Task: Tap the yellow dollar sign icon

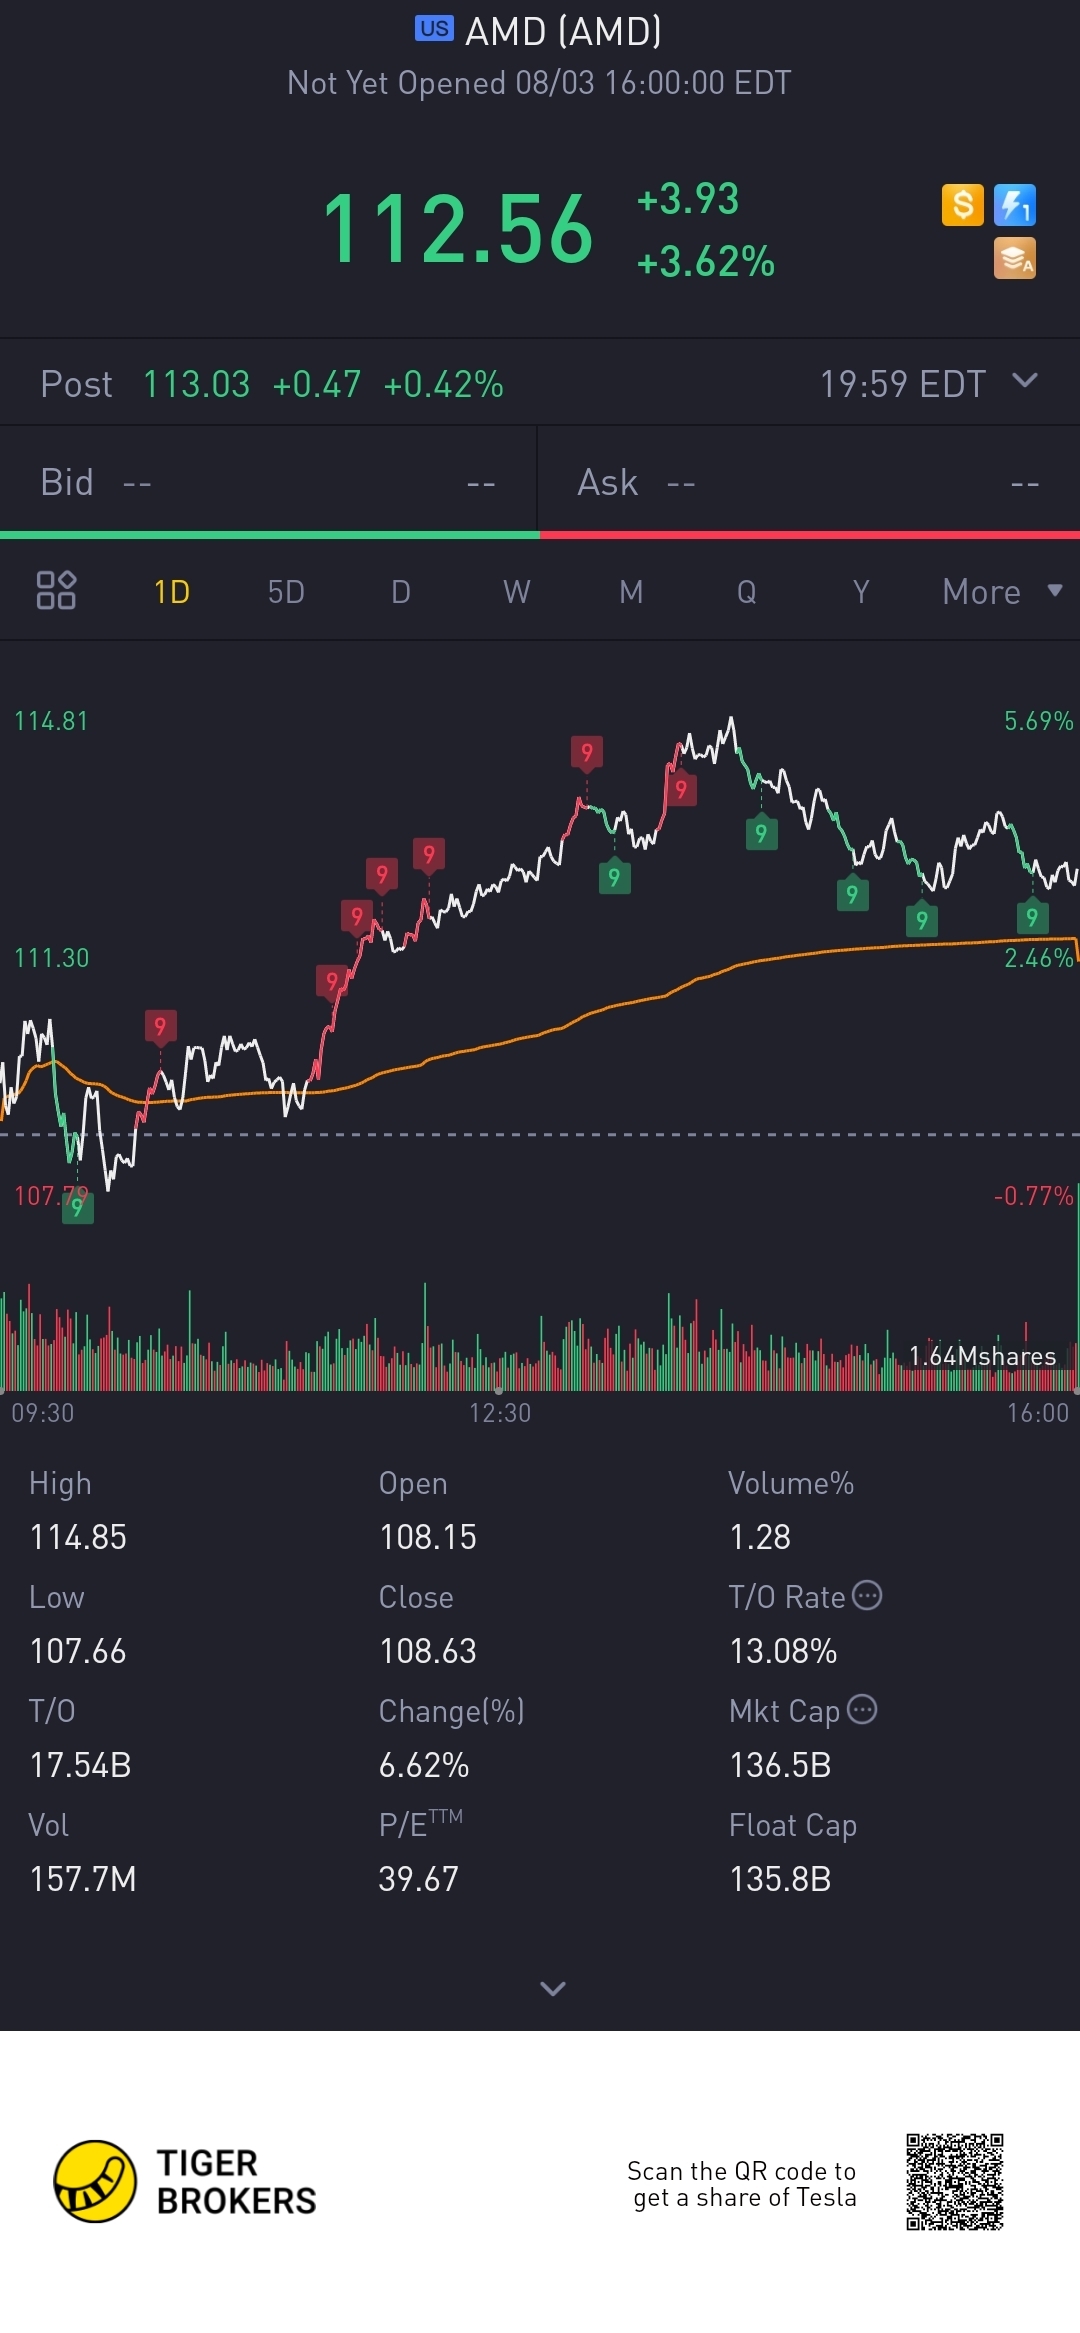Action: point(962,205)
